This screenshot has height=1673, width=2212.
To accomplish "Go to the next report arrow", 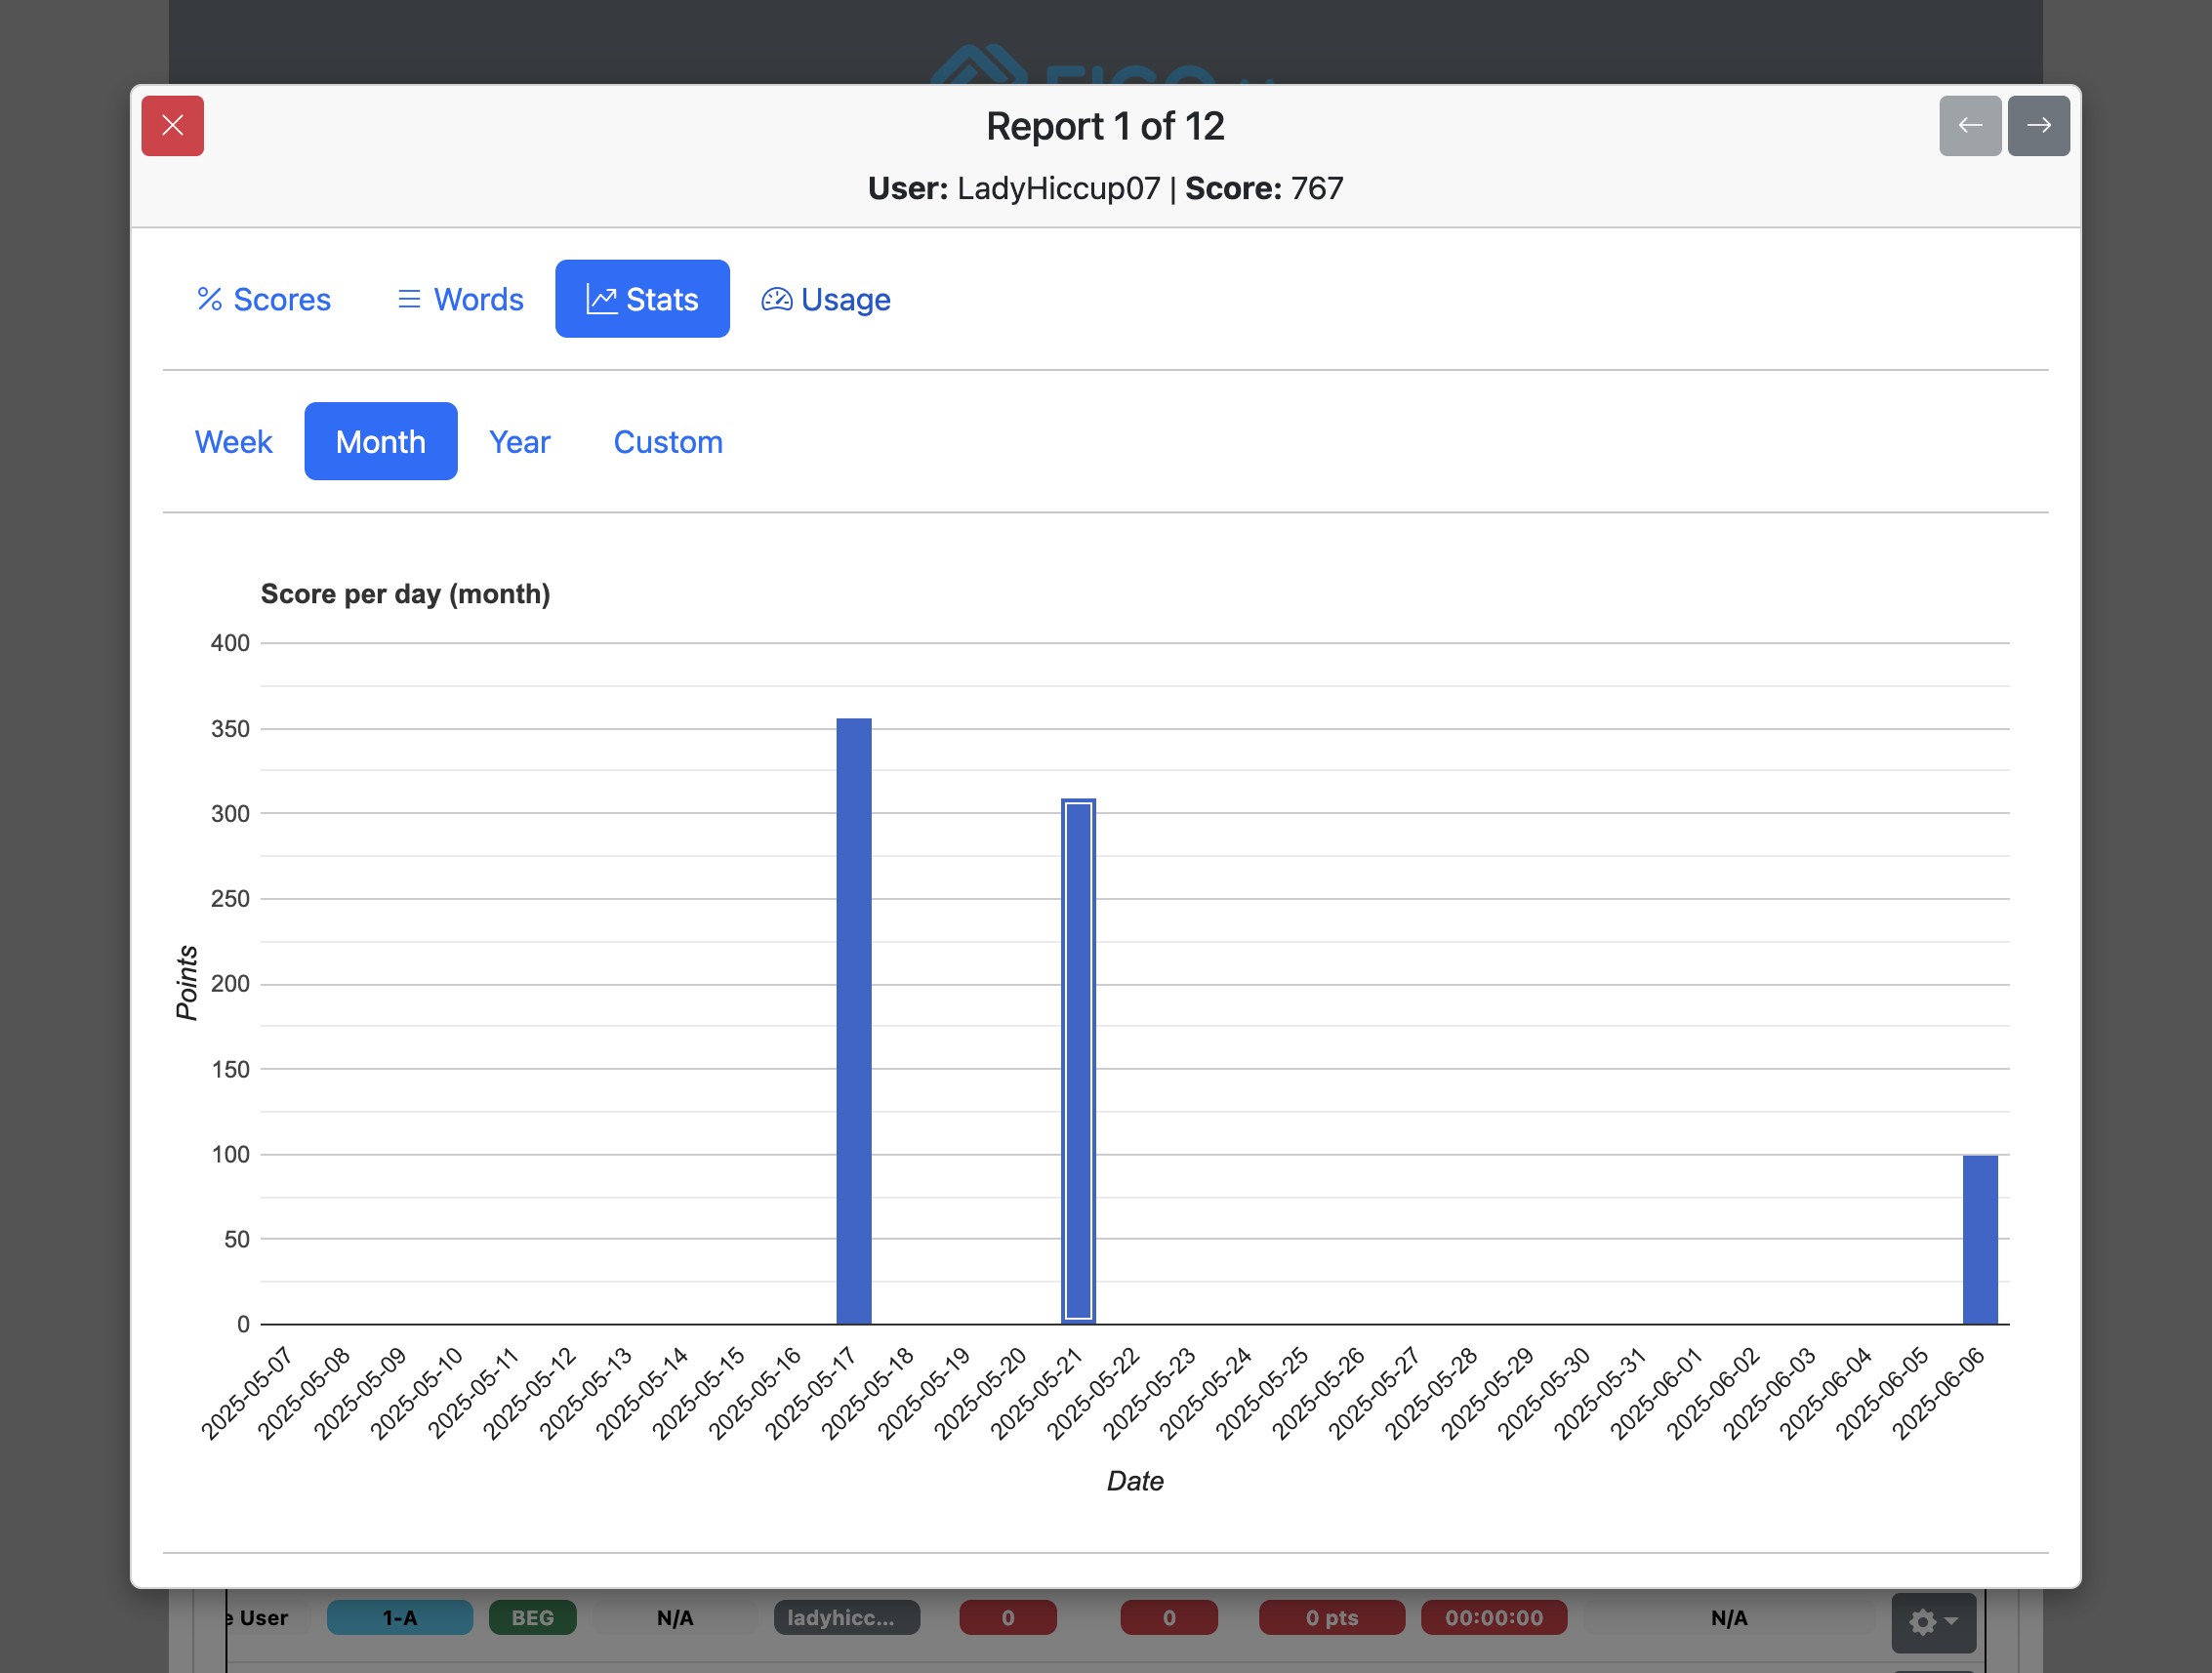I will pyautogui.click(x=2039, y=126).
